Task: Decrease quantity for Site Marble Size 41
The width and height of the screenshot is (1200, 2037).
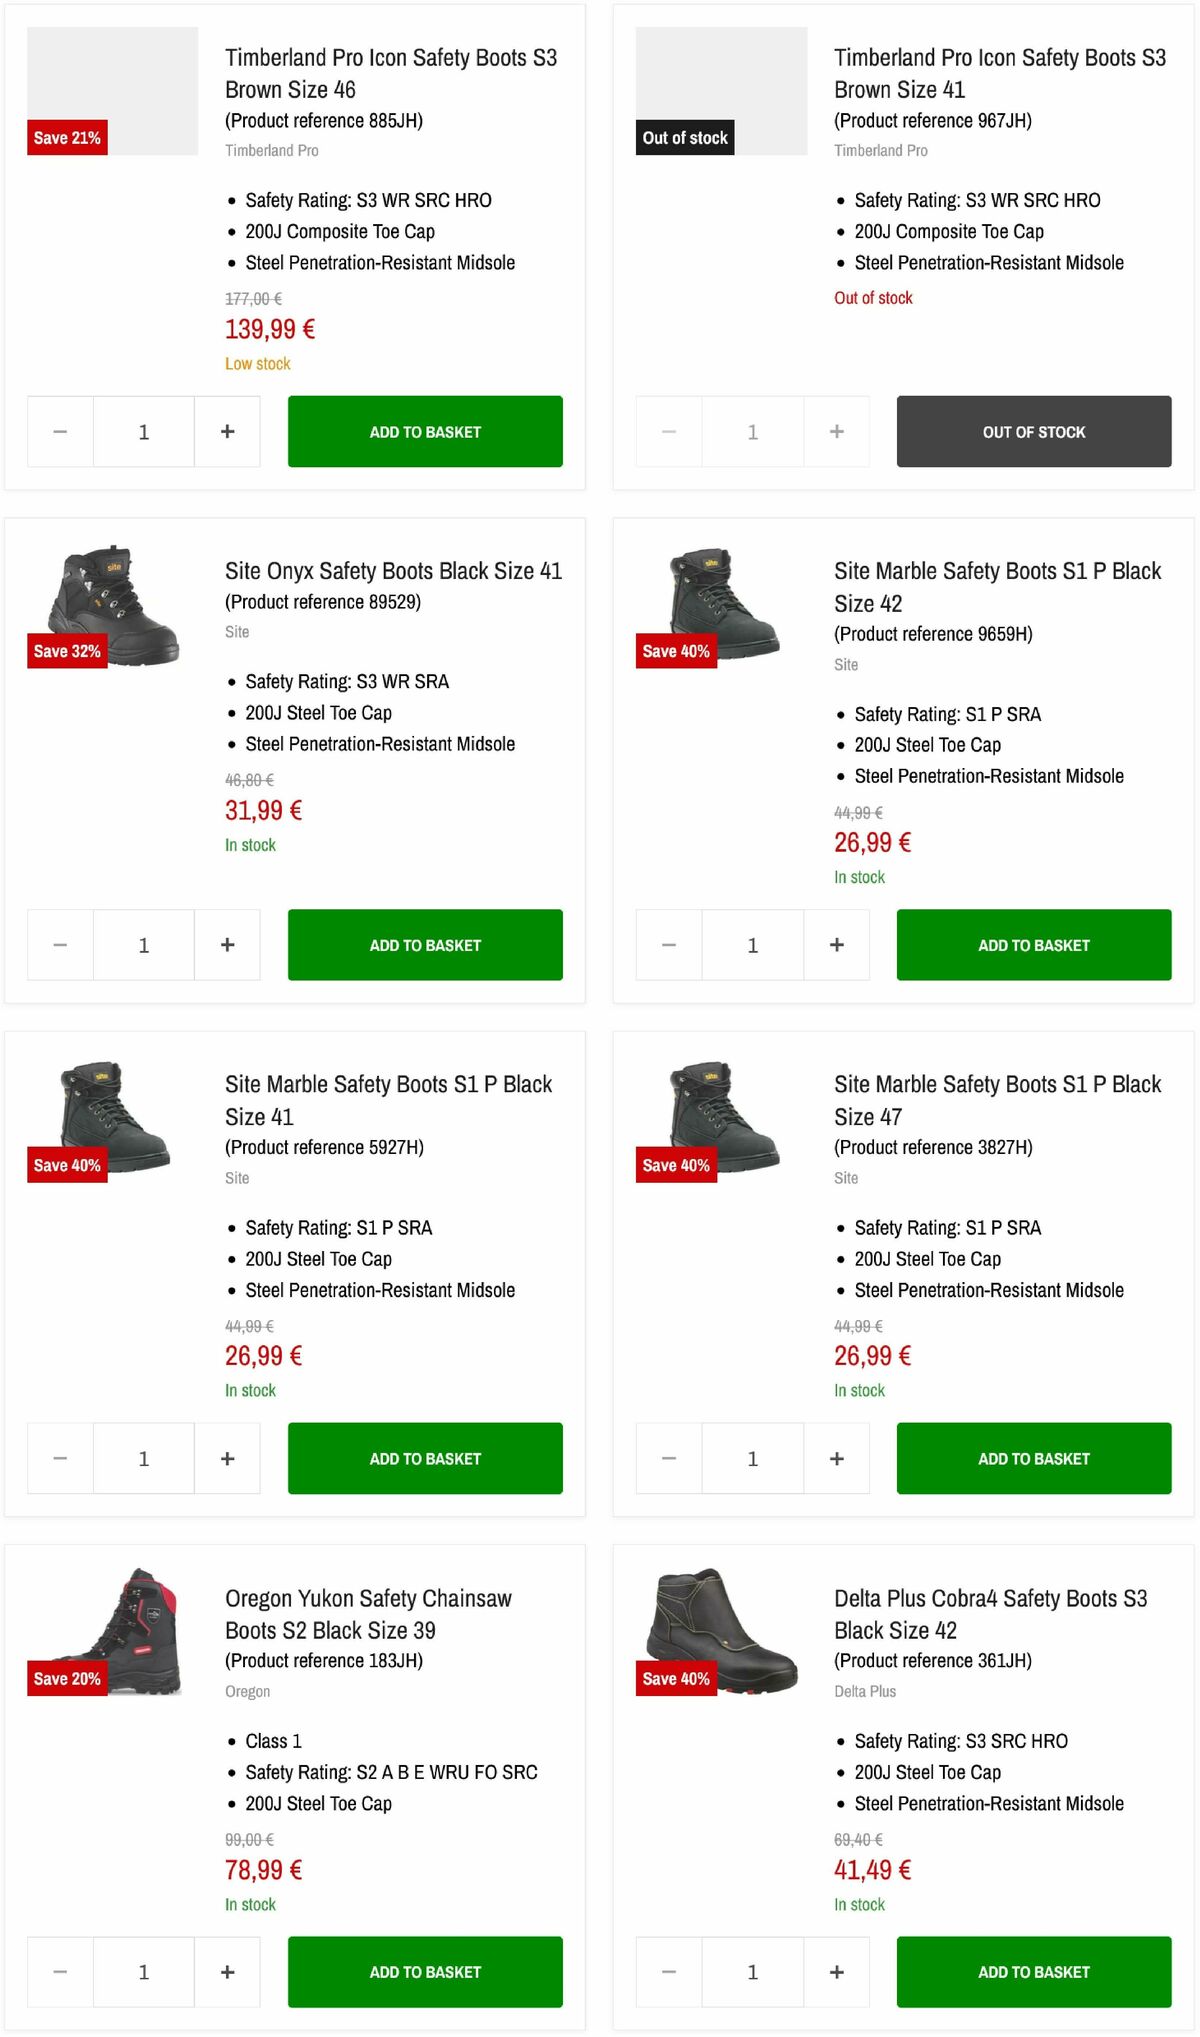Action: point(59,1458)
